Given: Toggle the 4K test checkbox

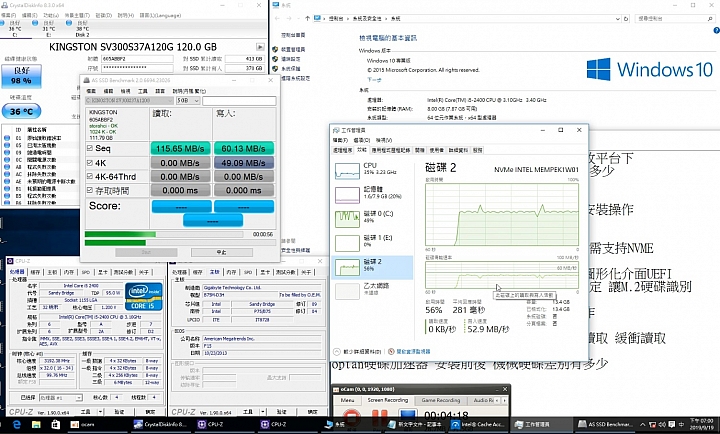Looking at the screenshot, I should click(x=90, y=162).
